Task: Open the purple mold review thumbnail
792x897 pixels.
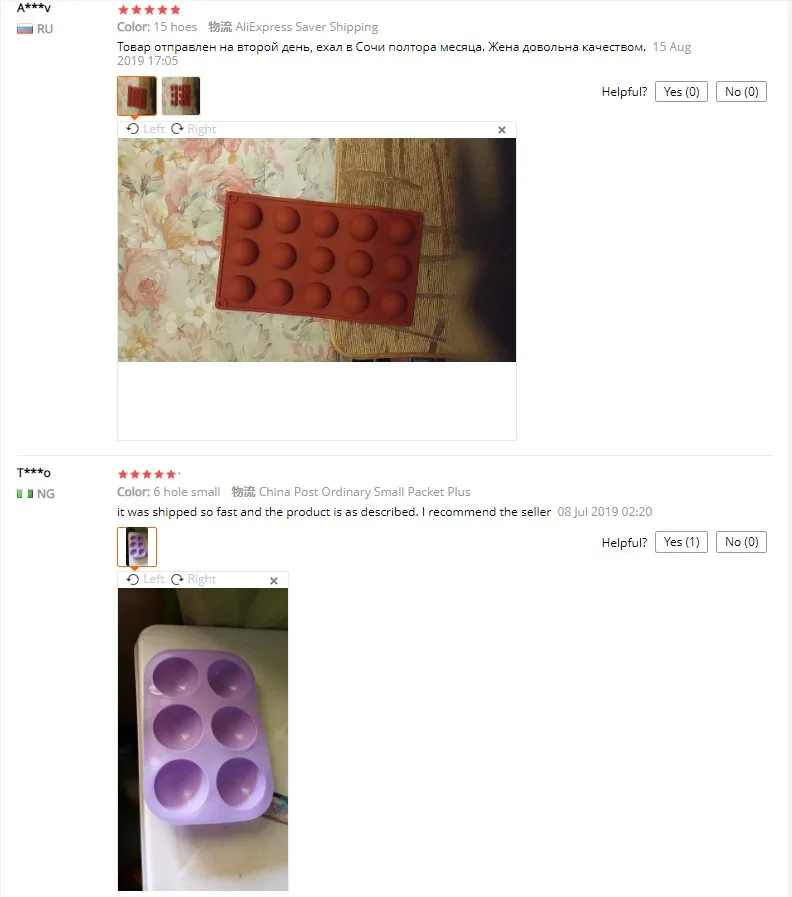Action: coord(137,546)
